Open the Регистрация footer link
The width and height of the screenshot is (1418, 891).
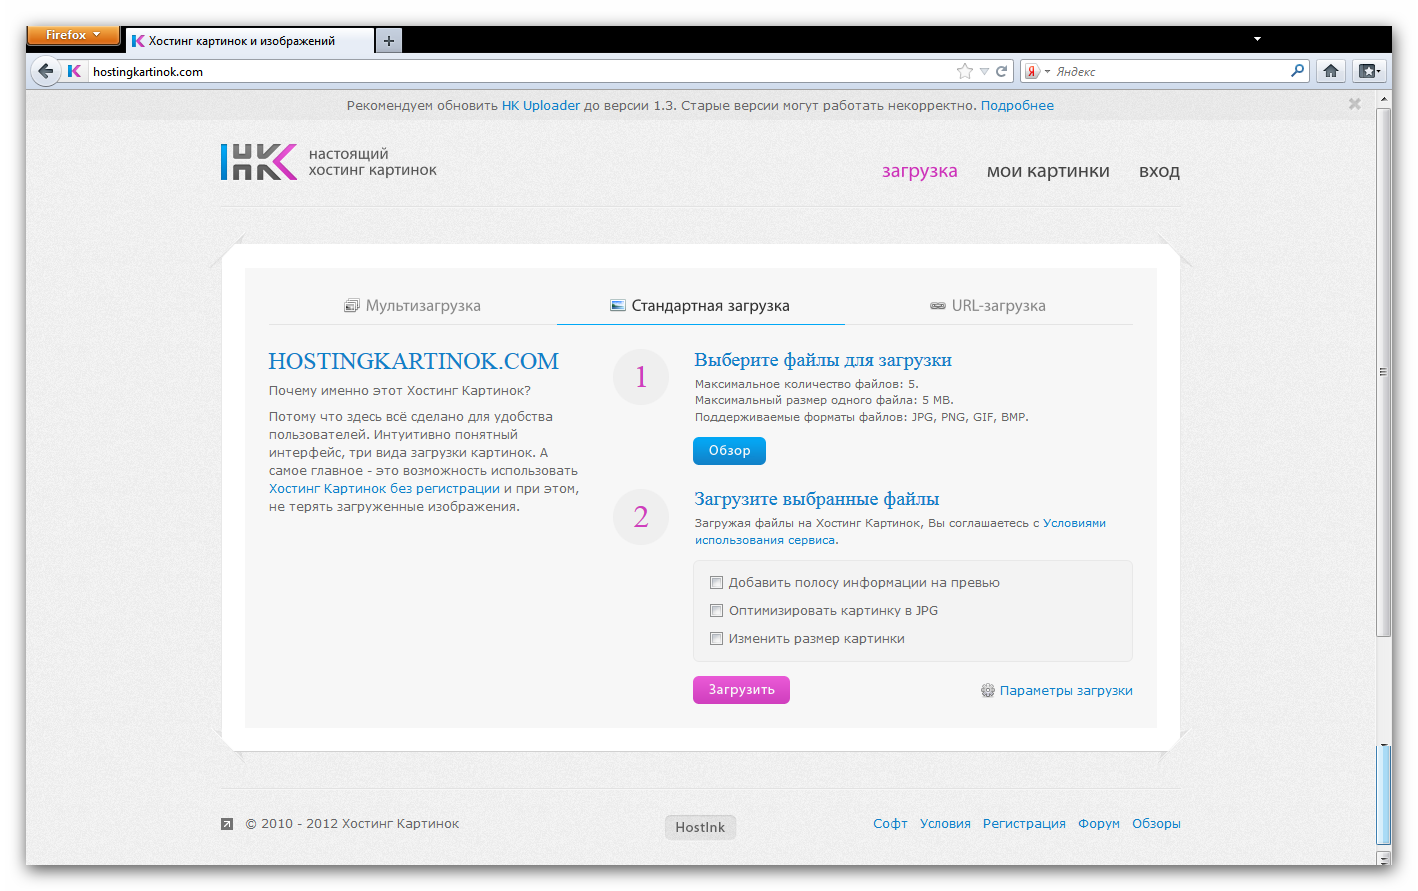point(1024,824)
